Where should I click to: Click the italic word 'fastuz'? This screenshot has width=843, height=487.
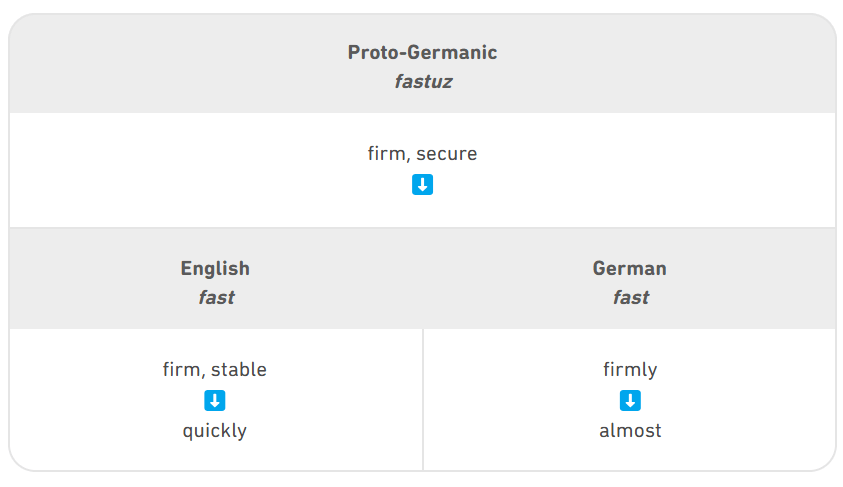coord(424,82)
